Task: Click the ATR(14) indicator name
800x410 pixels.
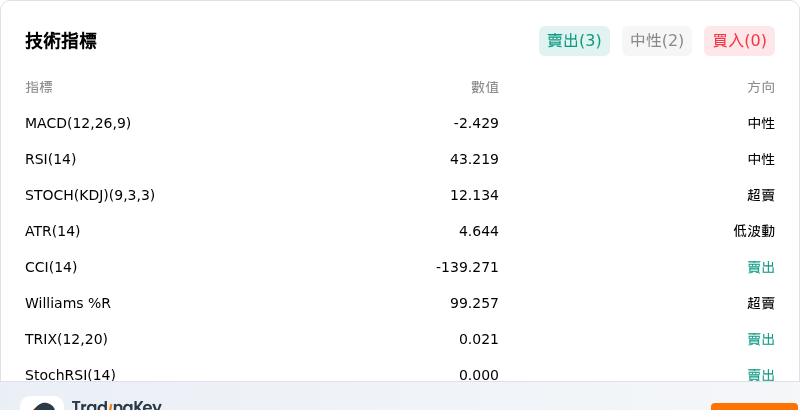Action: (53, 232)
